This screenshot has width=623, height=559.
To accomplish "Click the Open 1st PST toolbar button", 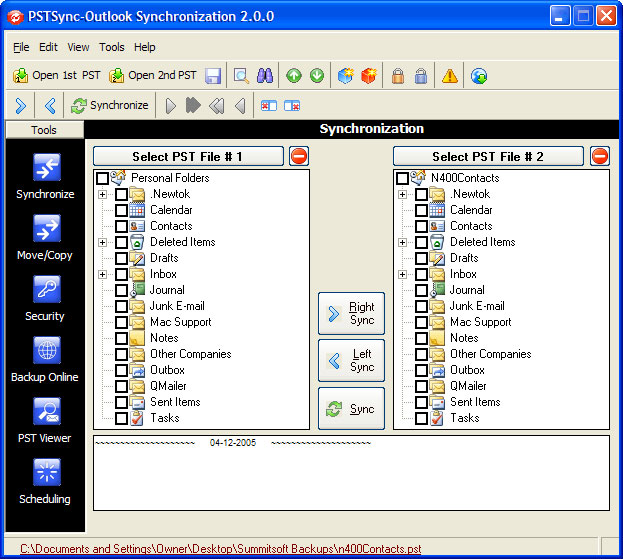I will click(57, 75).
